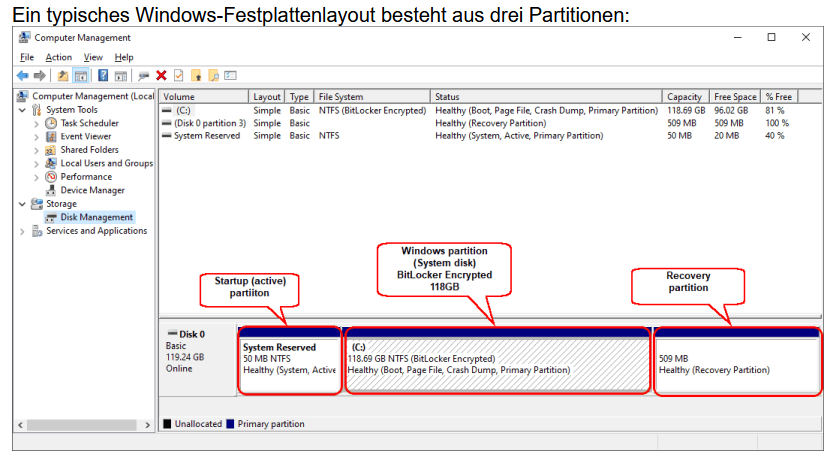The image size is (831, 456).
Task: Click the Shared Folders icon in tree
Action: [51, 150]
